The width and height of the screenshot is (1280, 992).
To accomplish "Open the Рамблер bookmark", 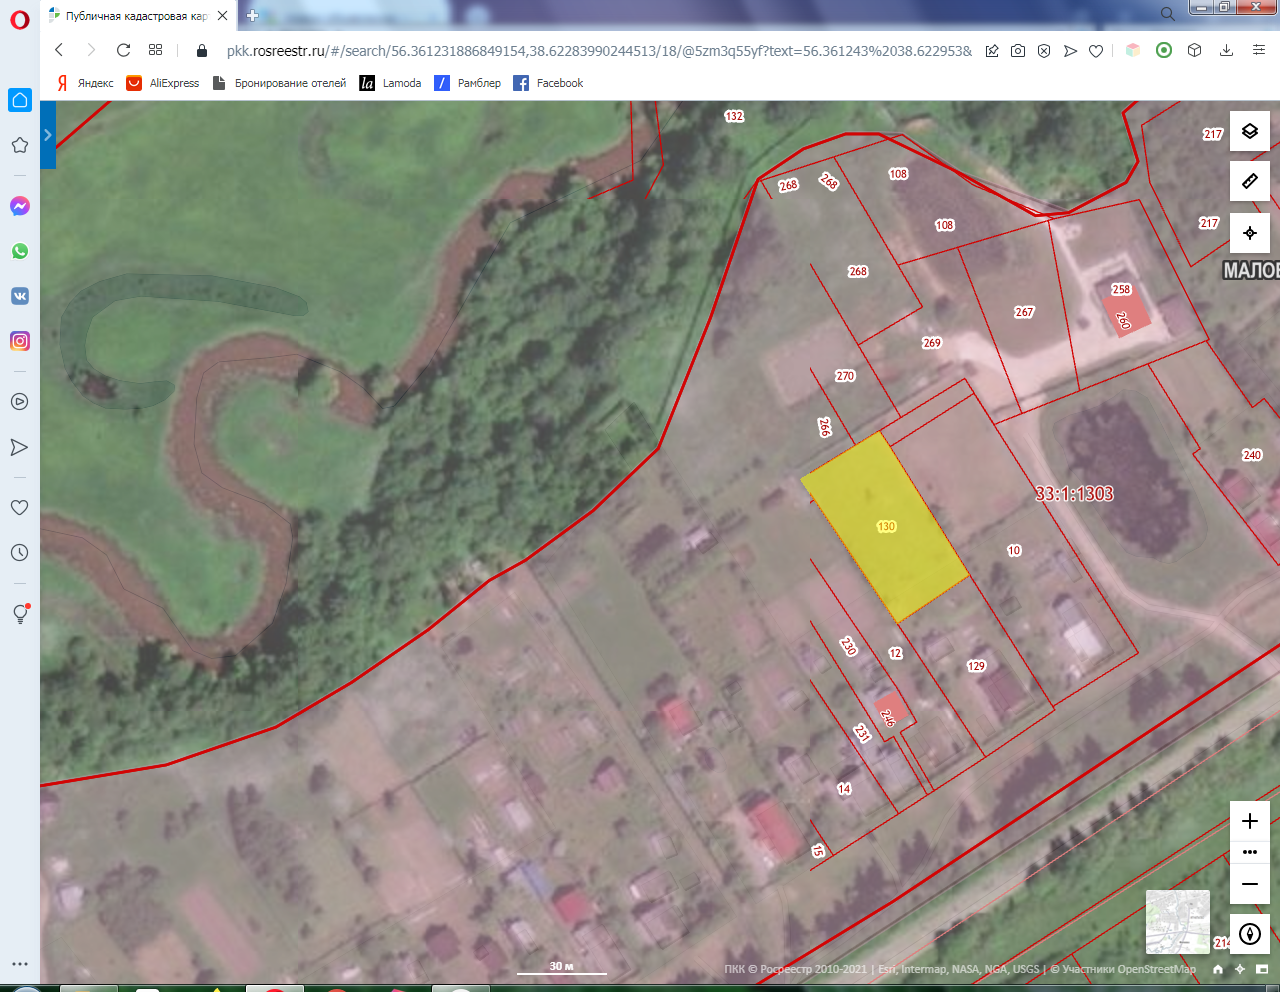I will (x=468, y=83).
